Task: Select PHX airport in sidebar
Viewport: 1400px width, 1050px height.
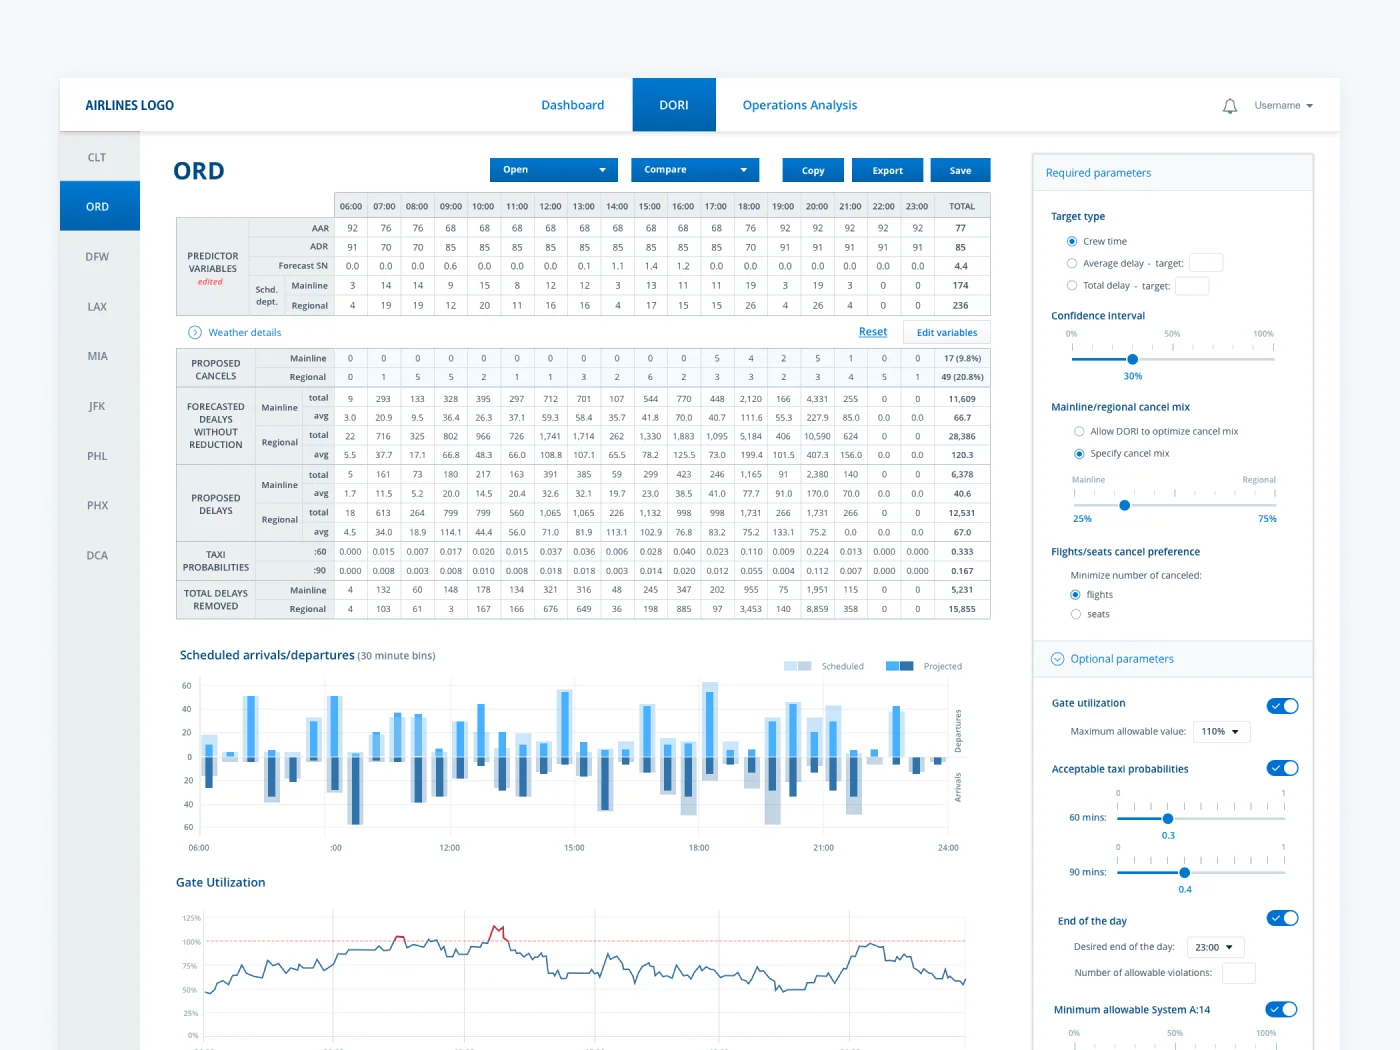Action: coord(97,505)
